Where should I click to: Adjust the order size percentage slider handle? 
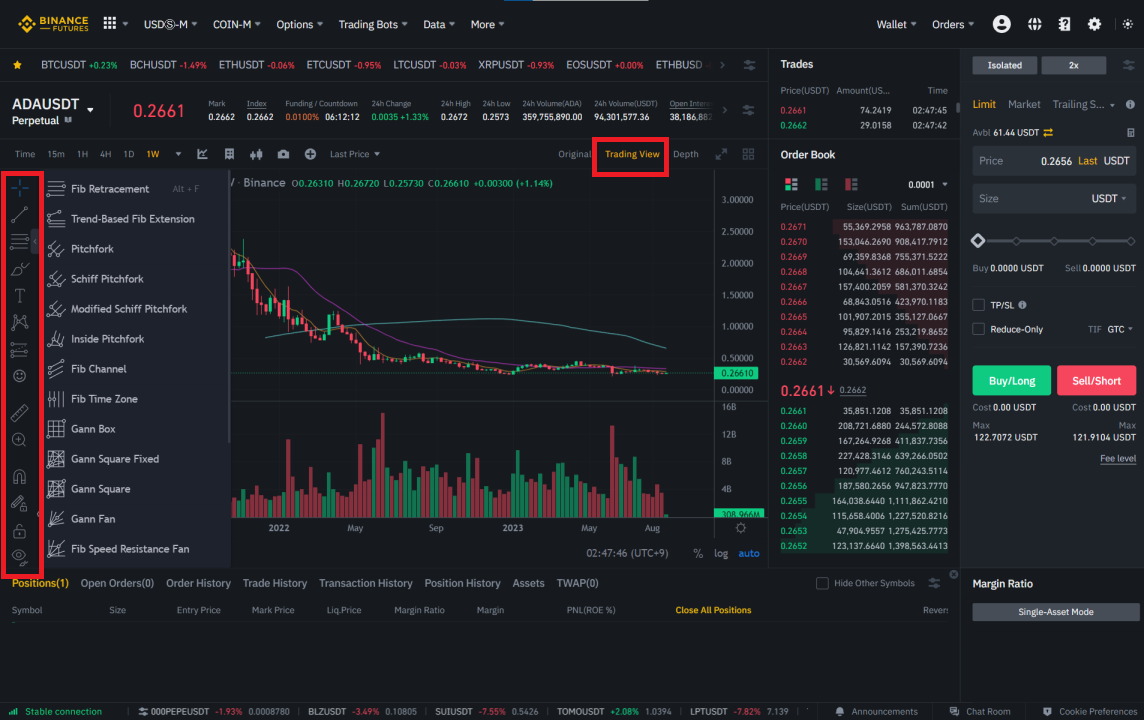[978, 241]
